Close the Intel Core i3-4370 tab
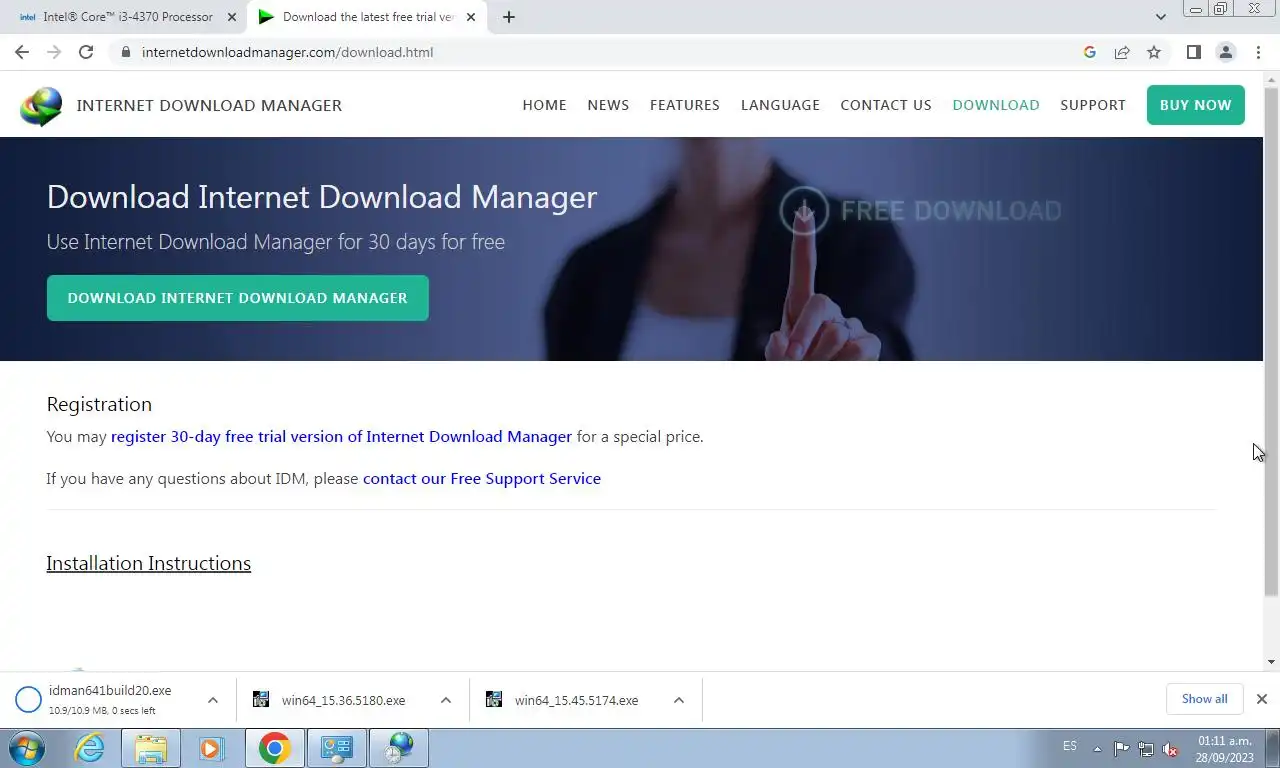The height and width of the screenshot is (768, 1280). pyautogui.click(x=232, y=17)
